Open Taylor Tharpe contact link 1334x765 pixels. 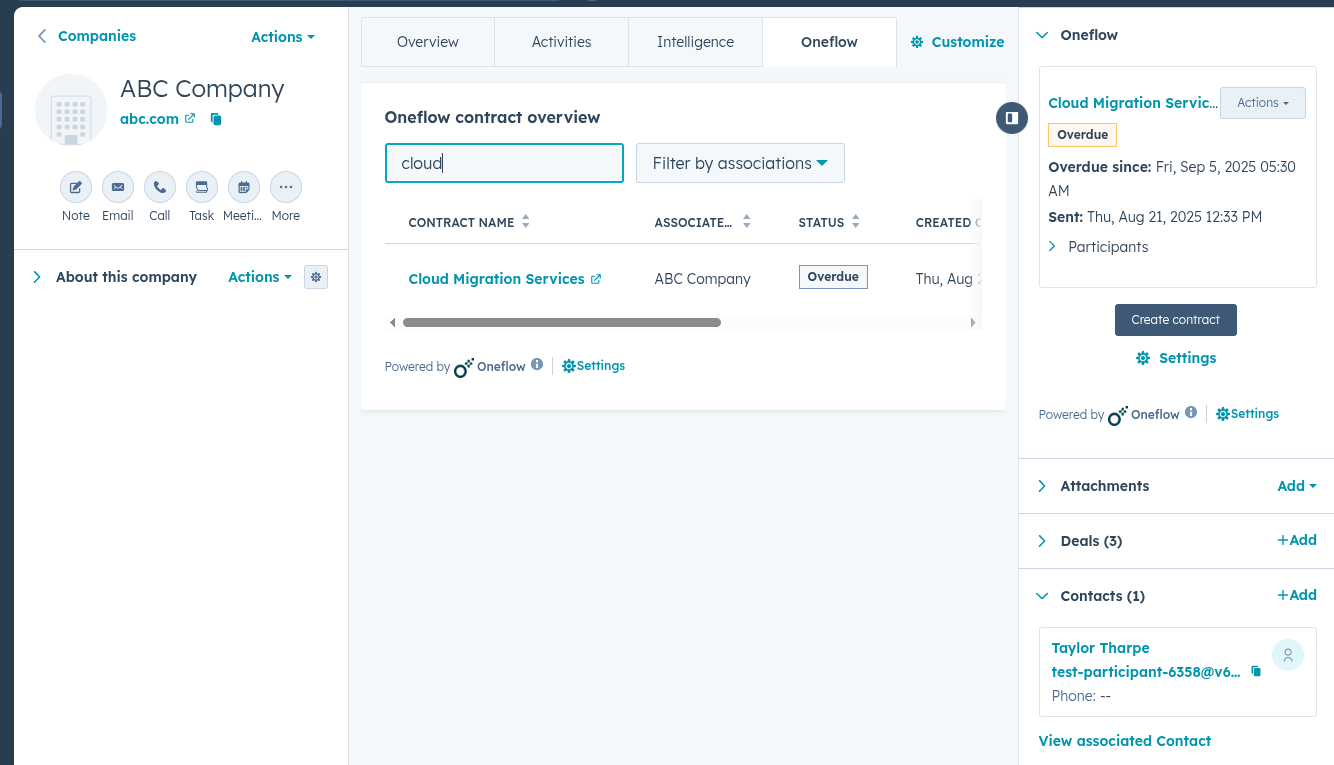pyautogui.click(x=1101, y=648)
